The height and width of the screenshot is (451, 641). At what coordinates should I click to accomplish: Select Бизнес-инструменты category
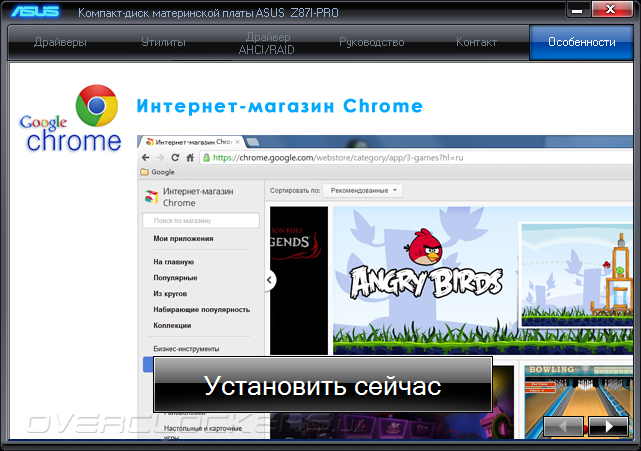[186, 349]
